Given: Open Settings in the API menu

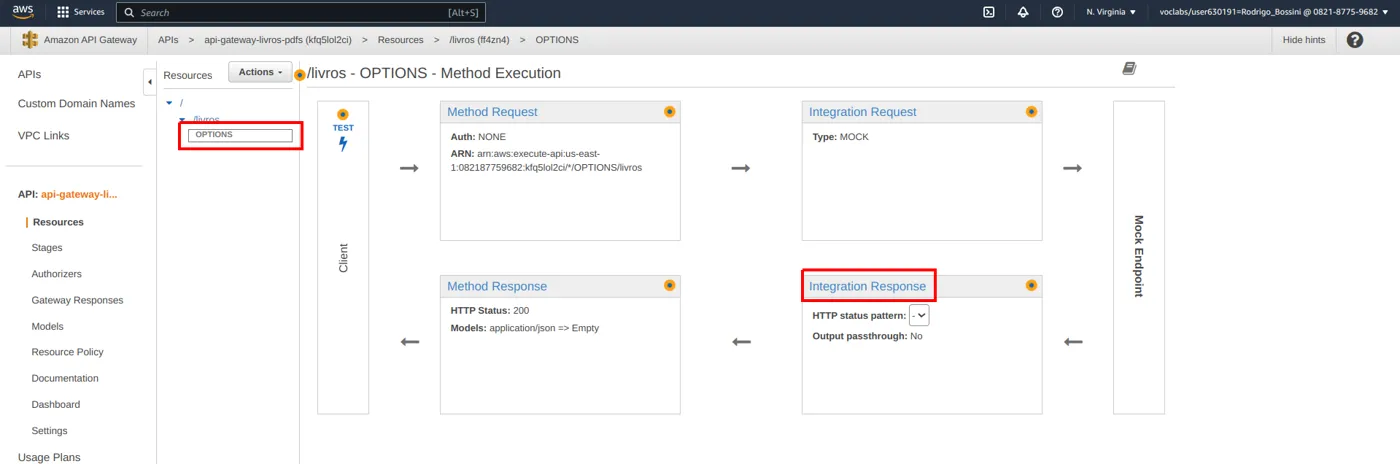Looking at the screenshot, I should coord(49,430).
